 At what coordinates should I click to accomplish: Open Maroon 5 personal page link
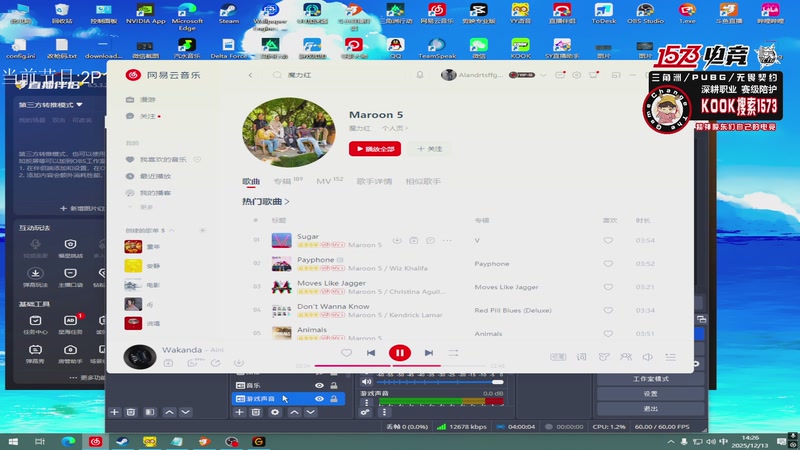(x=395, y=128)
